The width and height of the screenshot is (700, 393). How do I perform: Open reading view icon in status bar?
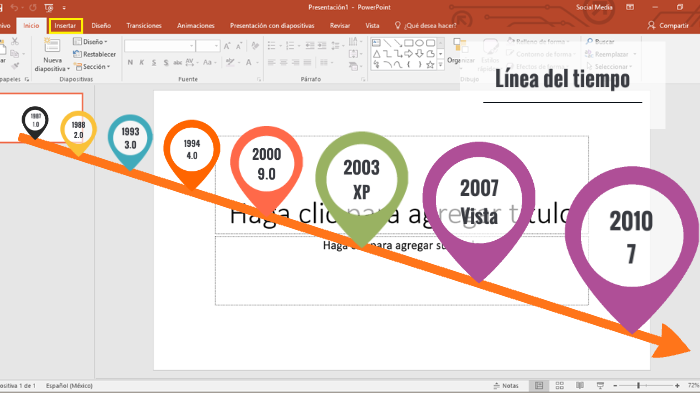(x=580, y=385)
